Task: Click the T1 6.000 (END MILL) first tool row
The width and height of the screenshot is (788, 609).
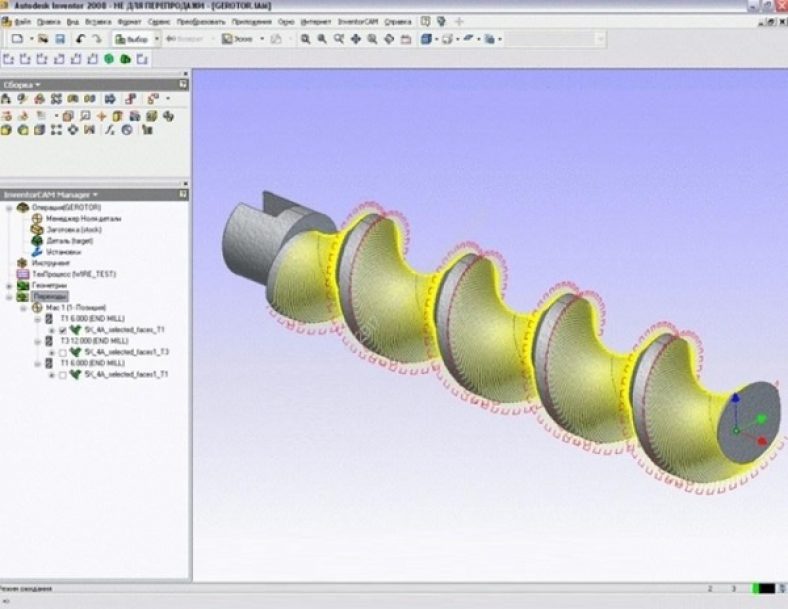Action: click(x=92, y=319)
